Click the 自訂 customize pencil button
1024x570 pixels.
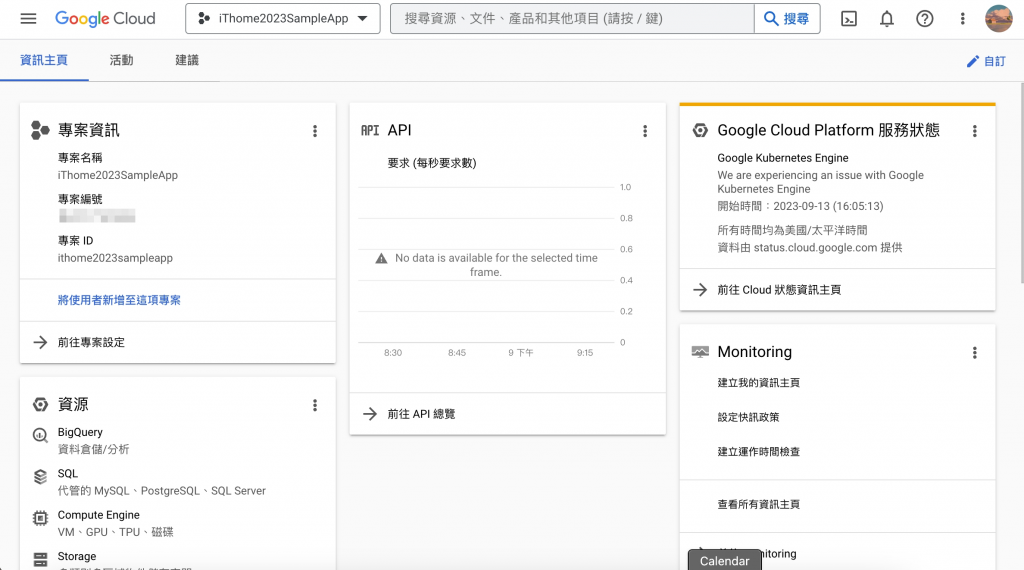[x=986, y=61]
